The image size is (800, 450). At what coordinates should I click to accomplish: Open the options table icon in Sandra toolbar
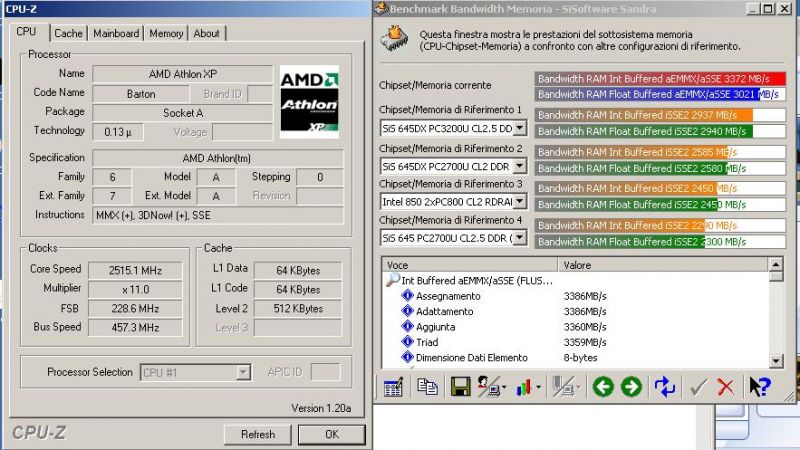[x=393, y=387]
